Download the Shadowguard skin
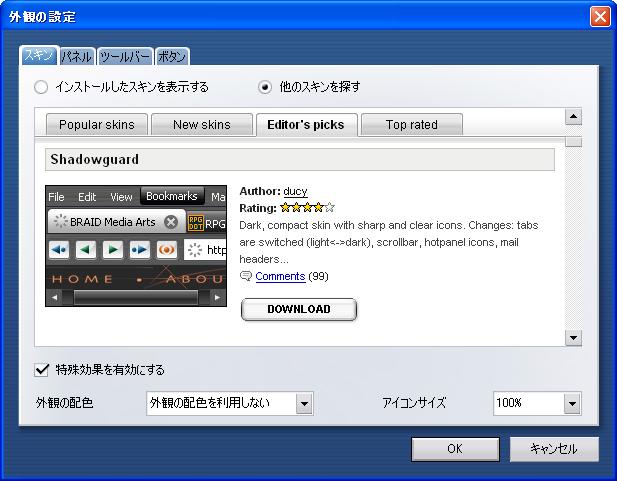This screenshot has width=617, height=481. click(299, 309)
